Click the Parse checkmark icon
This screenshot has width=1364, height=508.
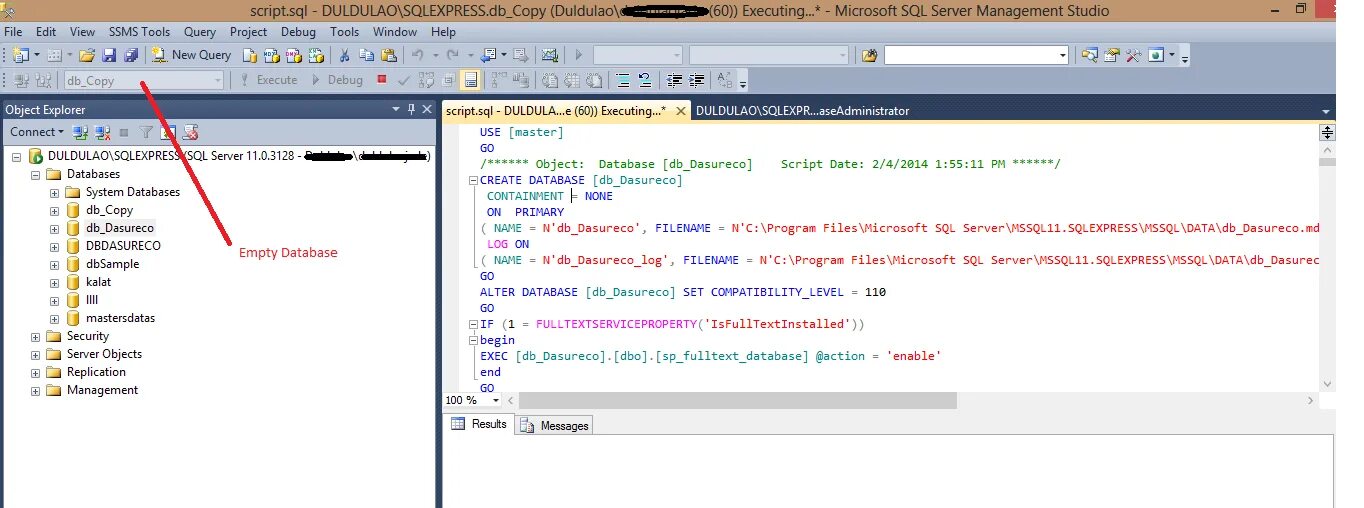pyautogui.click(x=403, y=80)
